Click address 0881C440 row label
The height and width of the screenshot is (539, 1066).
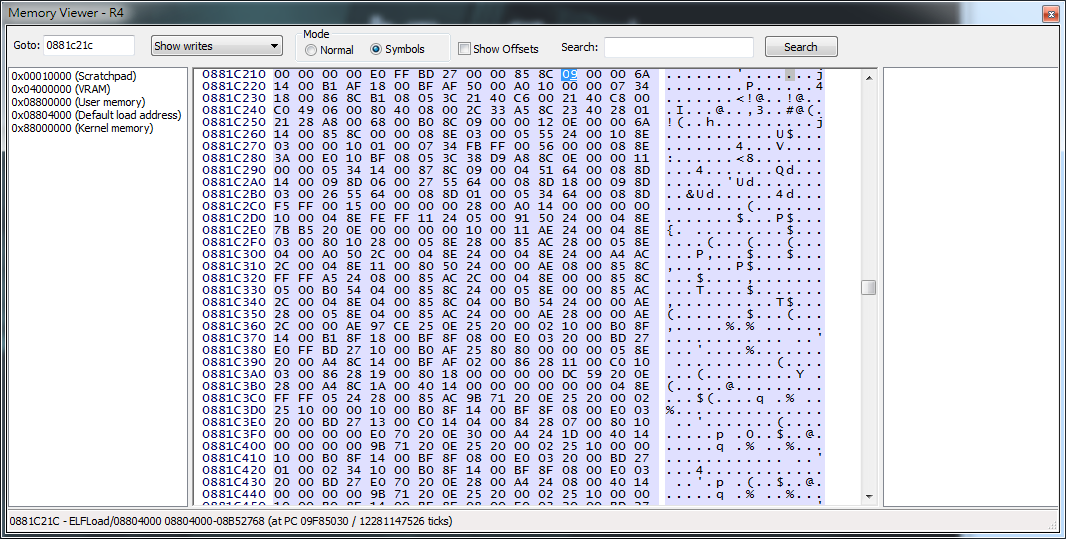(x=234, y=494)
